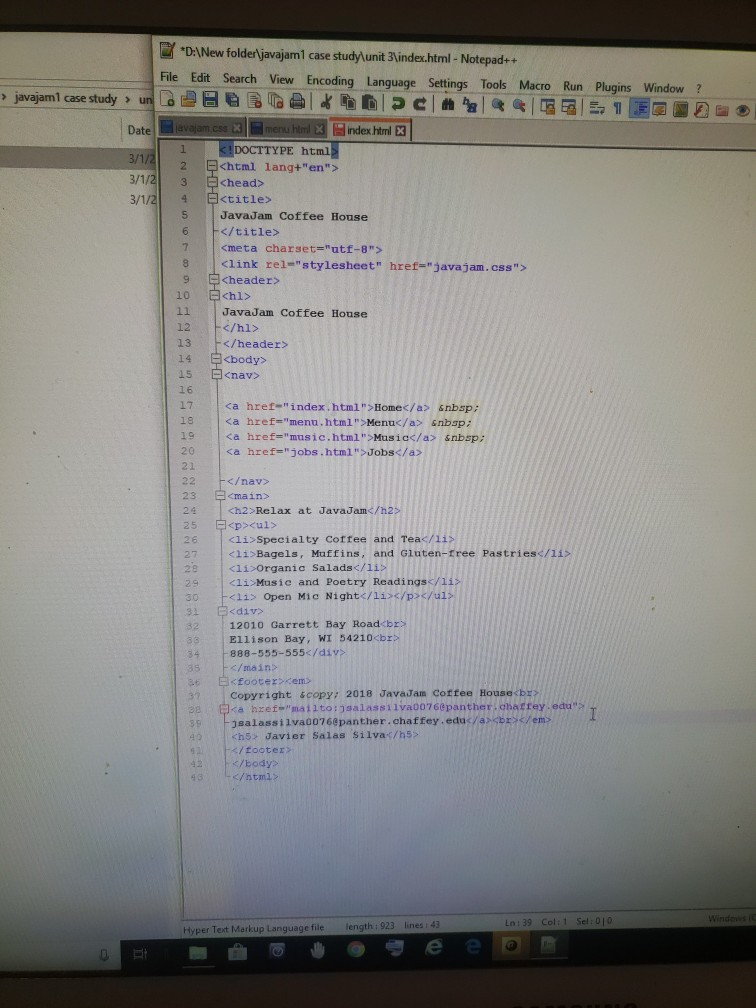Save the current file via toolbar

(210, 100)
